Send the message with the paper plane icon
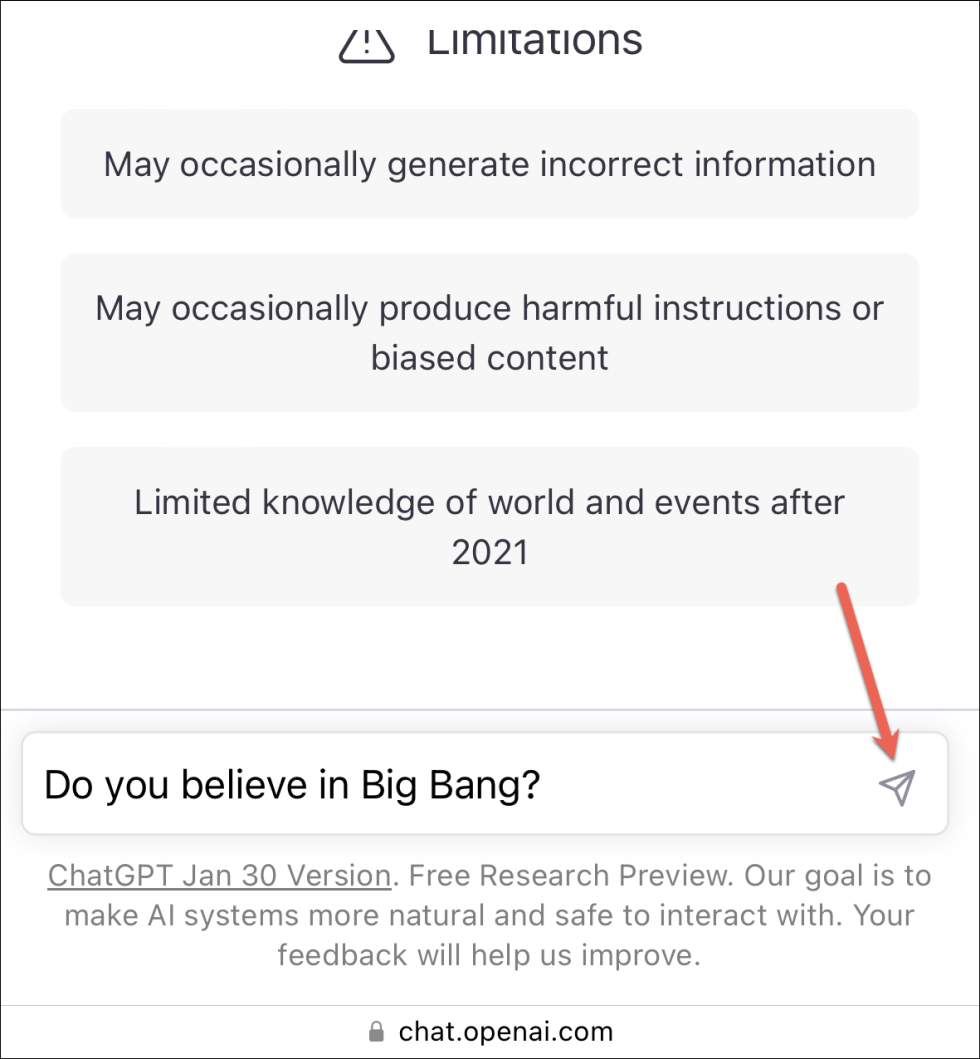The height and width of the screenshot is (1059, 980). [x=897, y=788]
